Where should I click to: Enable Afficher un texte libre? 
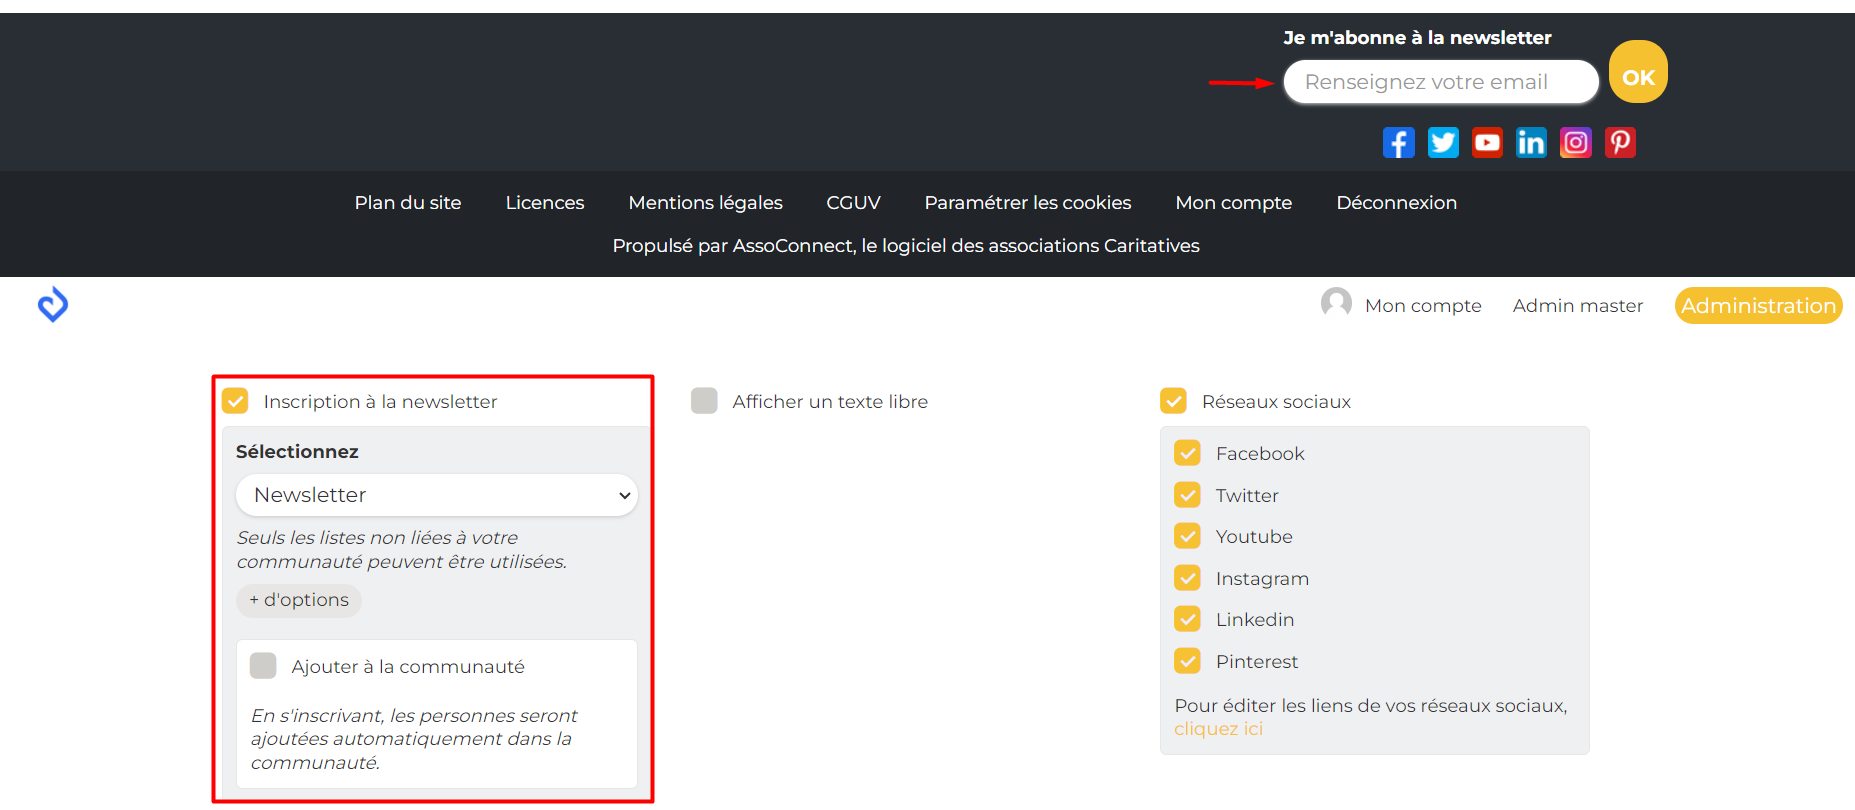pos(704,401)
